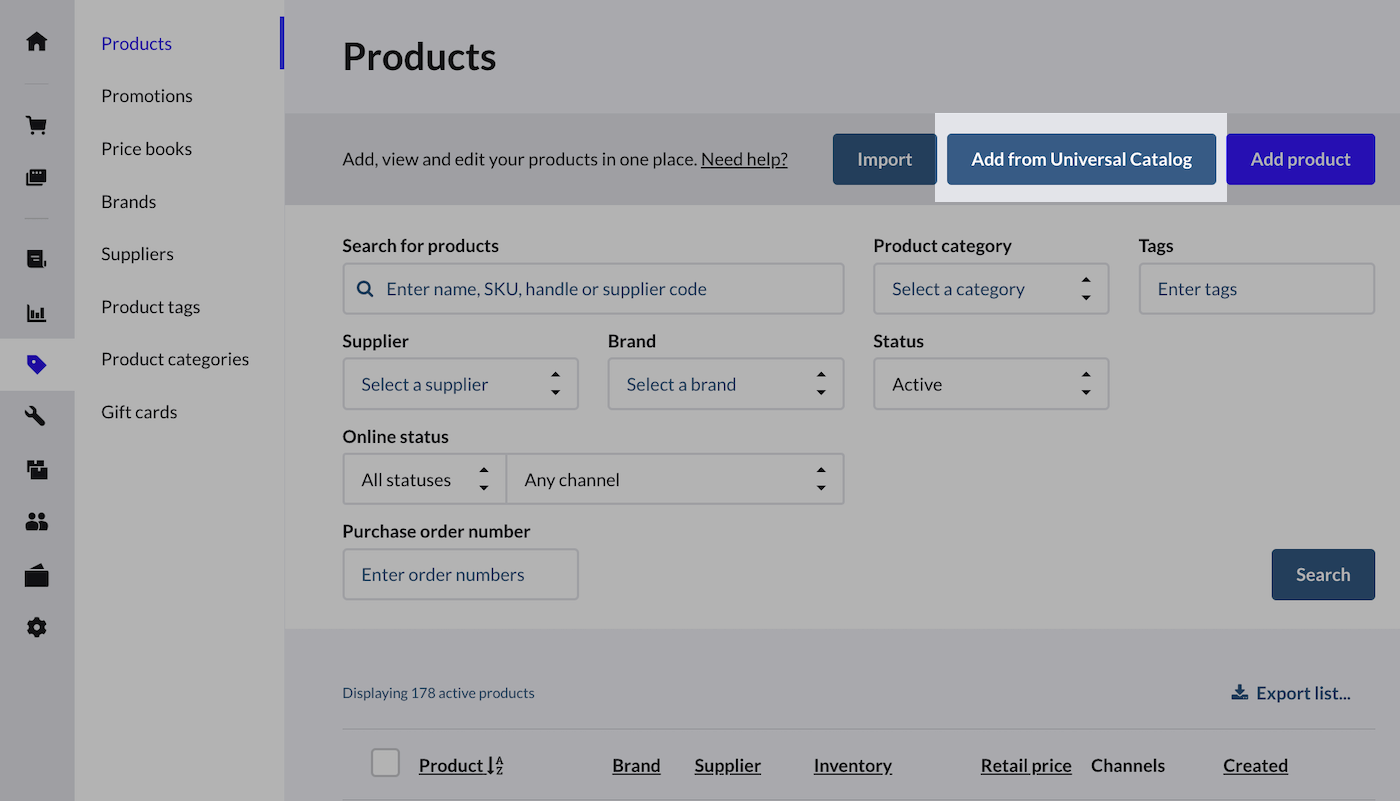Screen dimensions: 1400x801
Task: Tick the select-all products checkbox
Action: click(x=385, y=763)
